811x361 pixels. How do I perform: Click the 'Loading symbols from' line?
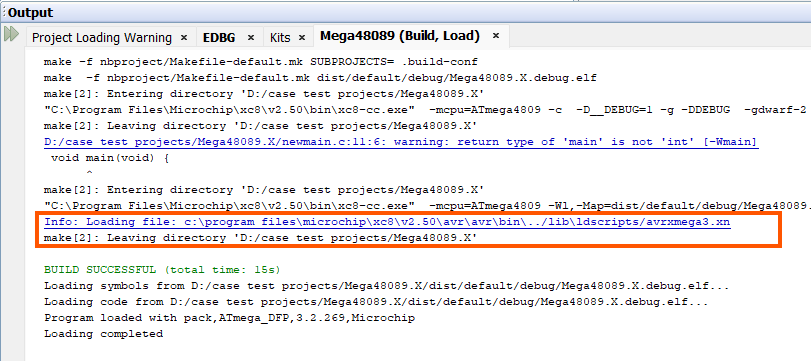pyautogui.click(x=386, y=286)
